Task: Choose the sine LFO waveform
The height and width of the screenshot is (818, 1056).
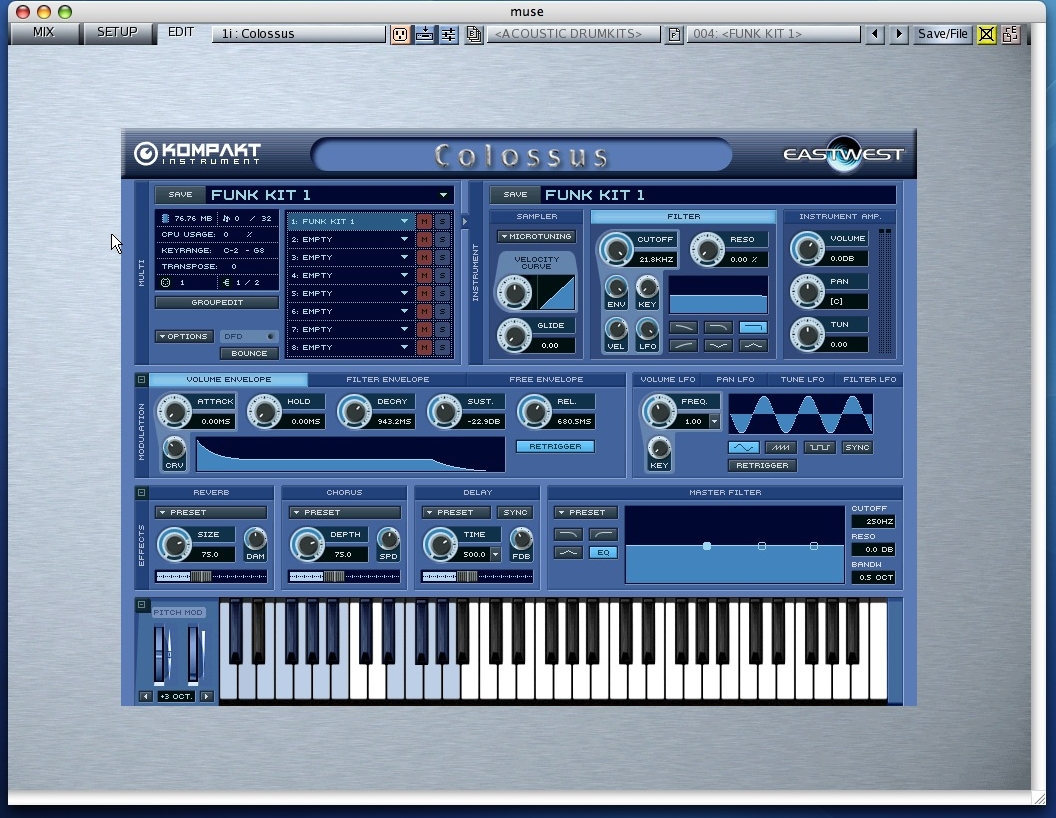Action: pyautogui.click(x=744, y=447)
